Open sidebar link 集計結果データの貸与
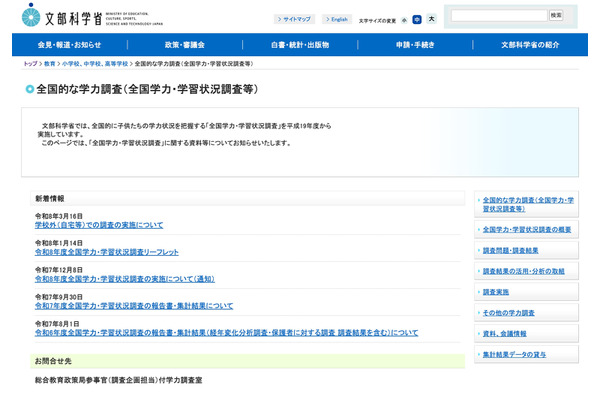600x400 pixels. (x=514, y=355)
